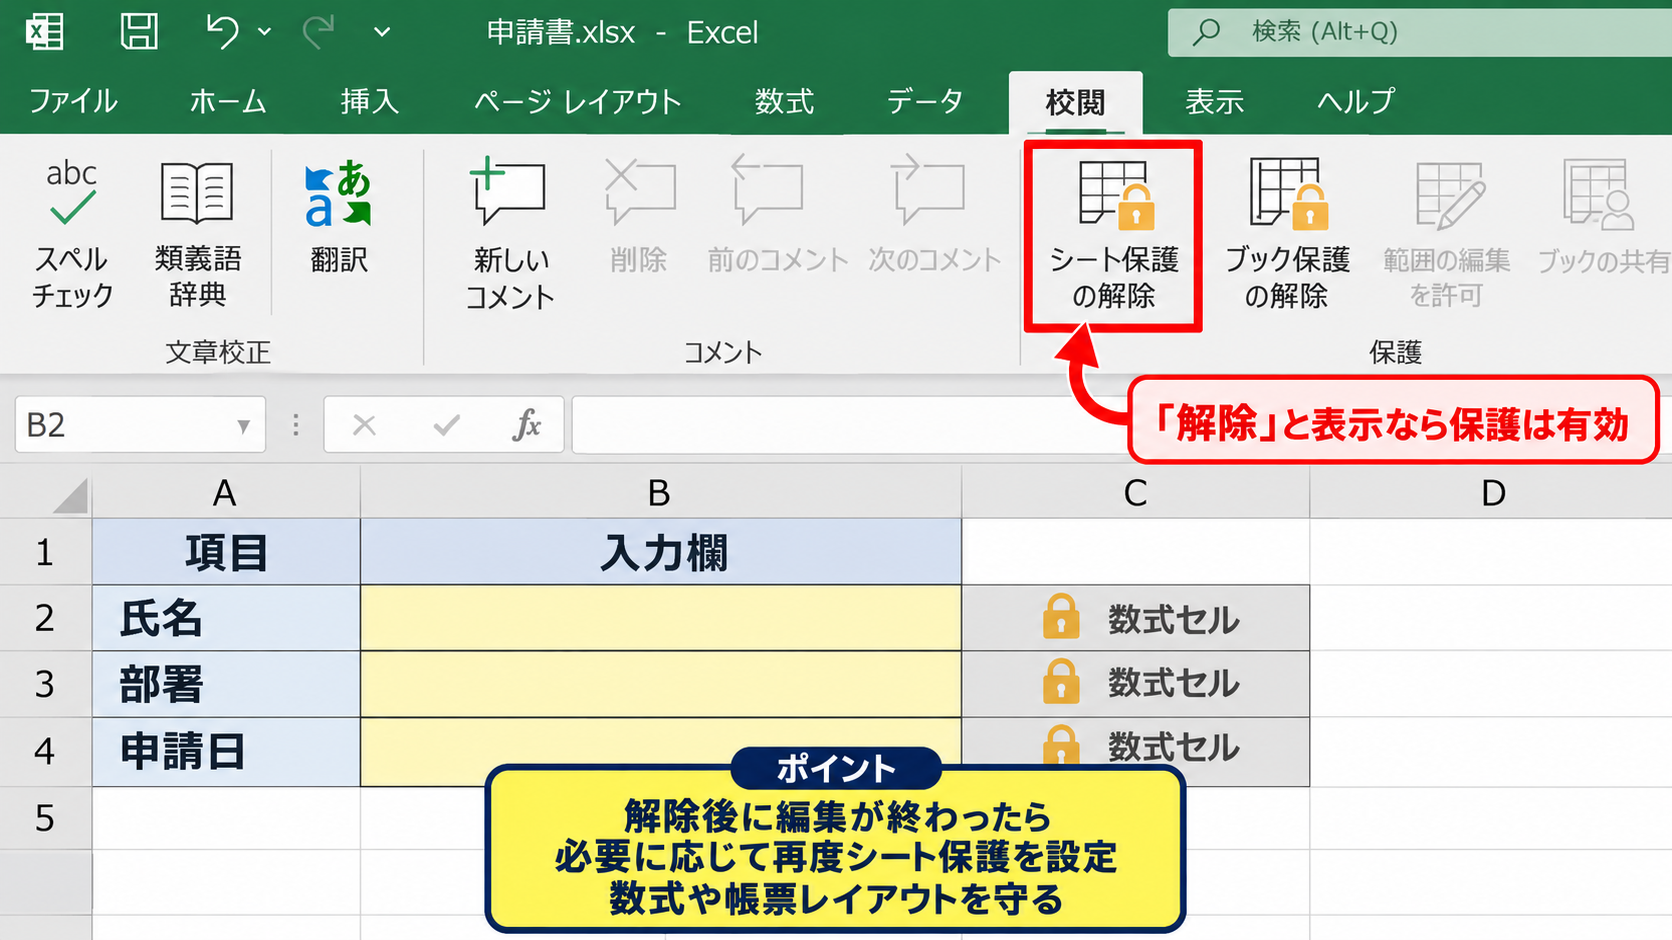1672x940 pixels.
Task: Open the undo history dropdown arrow
Action: (264, 32)
